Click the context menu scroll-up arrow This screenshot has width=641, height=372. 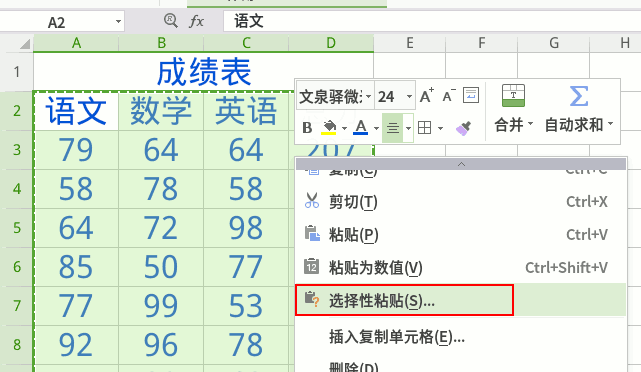461,164
